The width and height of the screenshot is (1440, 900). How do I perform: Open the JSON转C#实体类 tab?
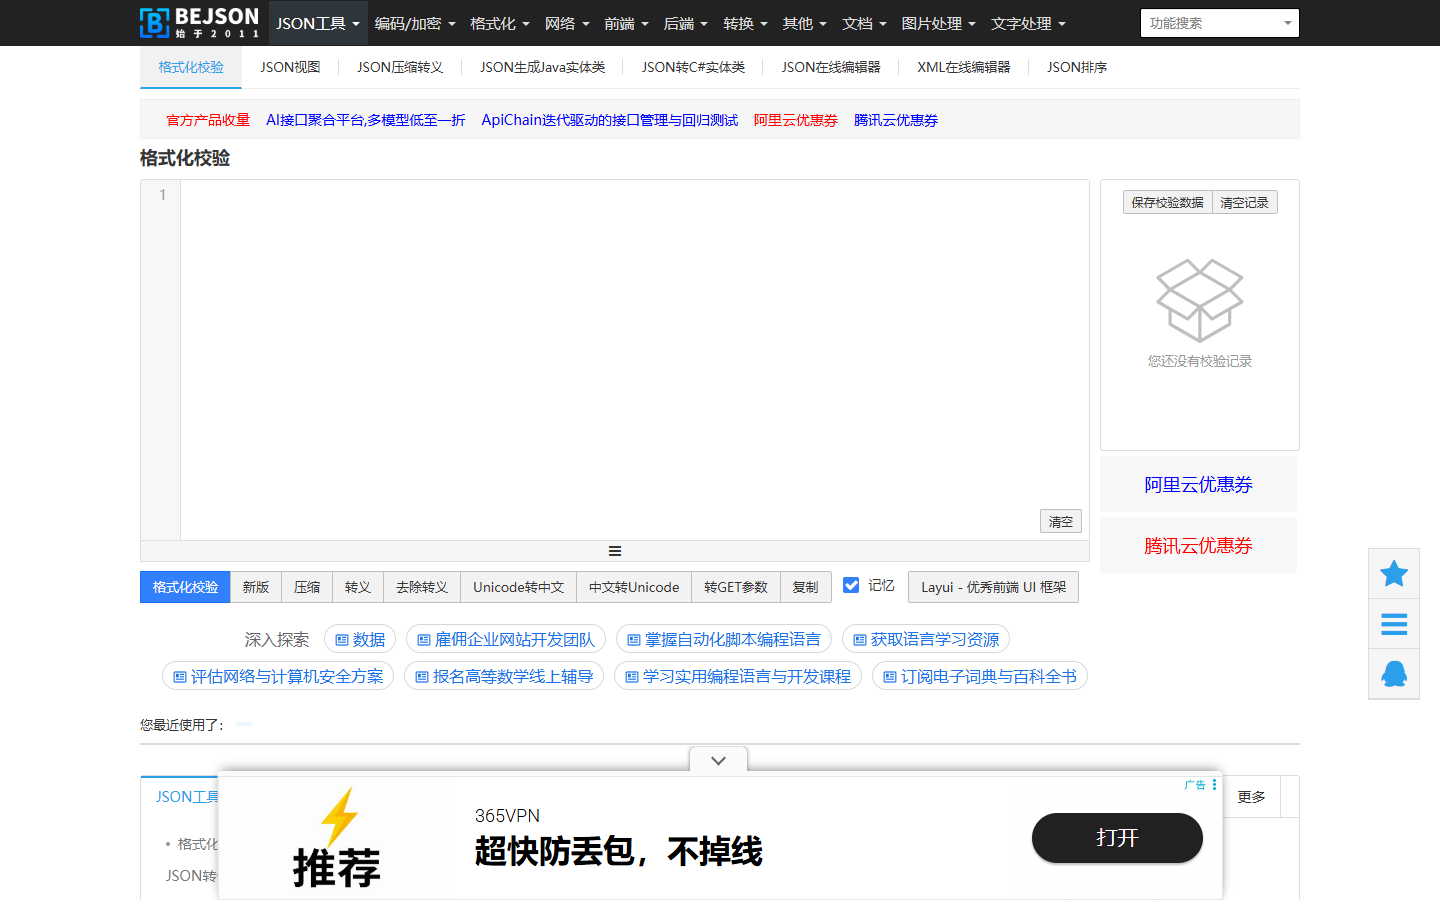(693, 67)
